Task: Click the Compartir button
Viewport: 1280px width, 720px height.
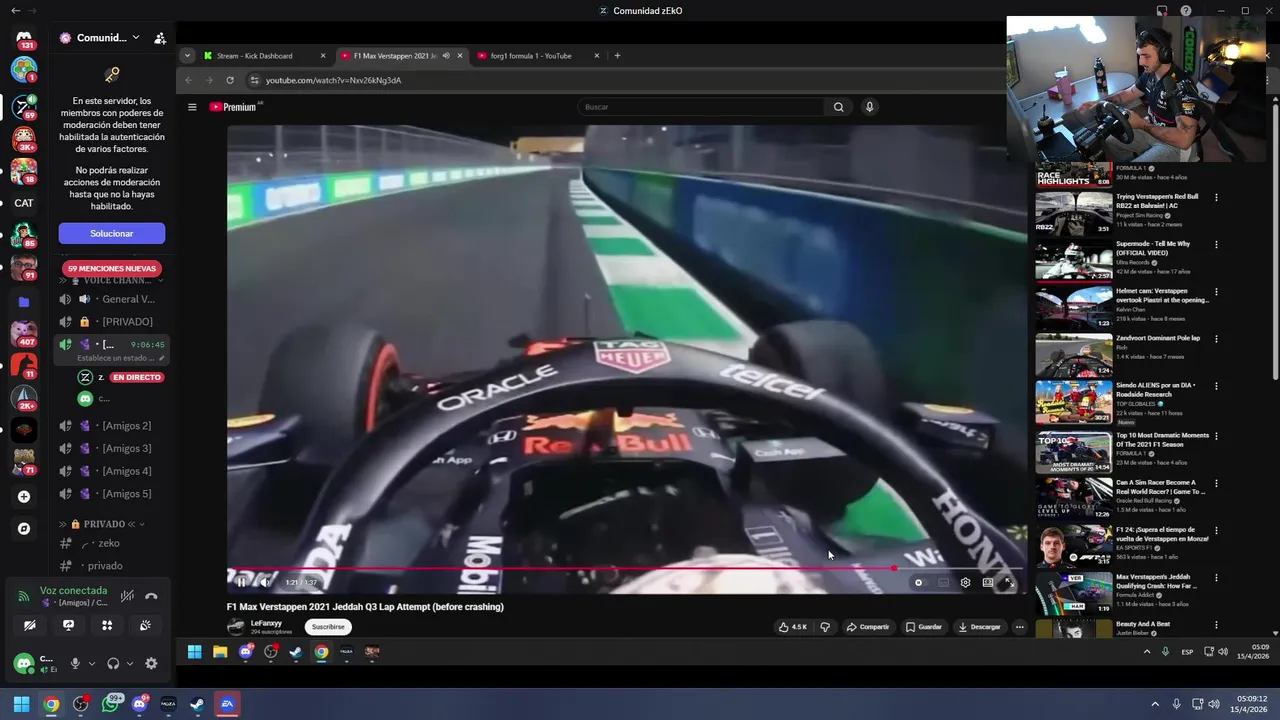Action: click(868, 627)
